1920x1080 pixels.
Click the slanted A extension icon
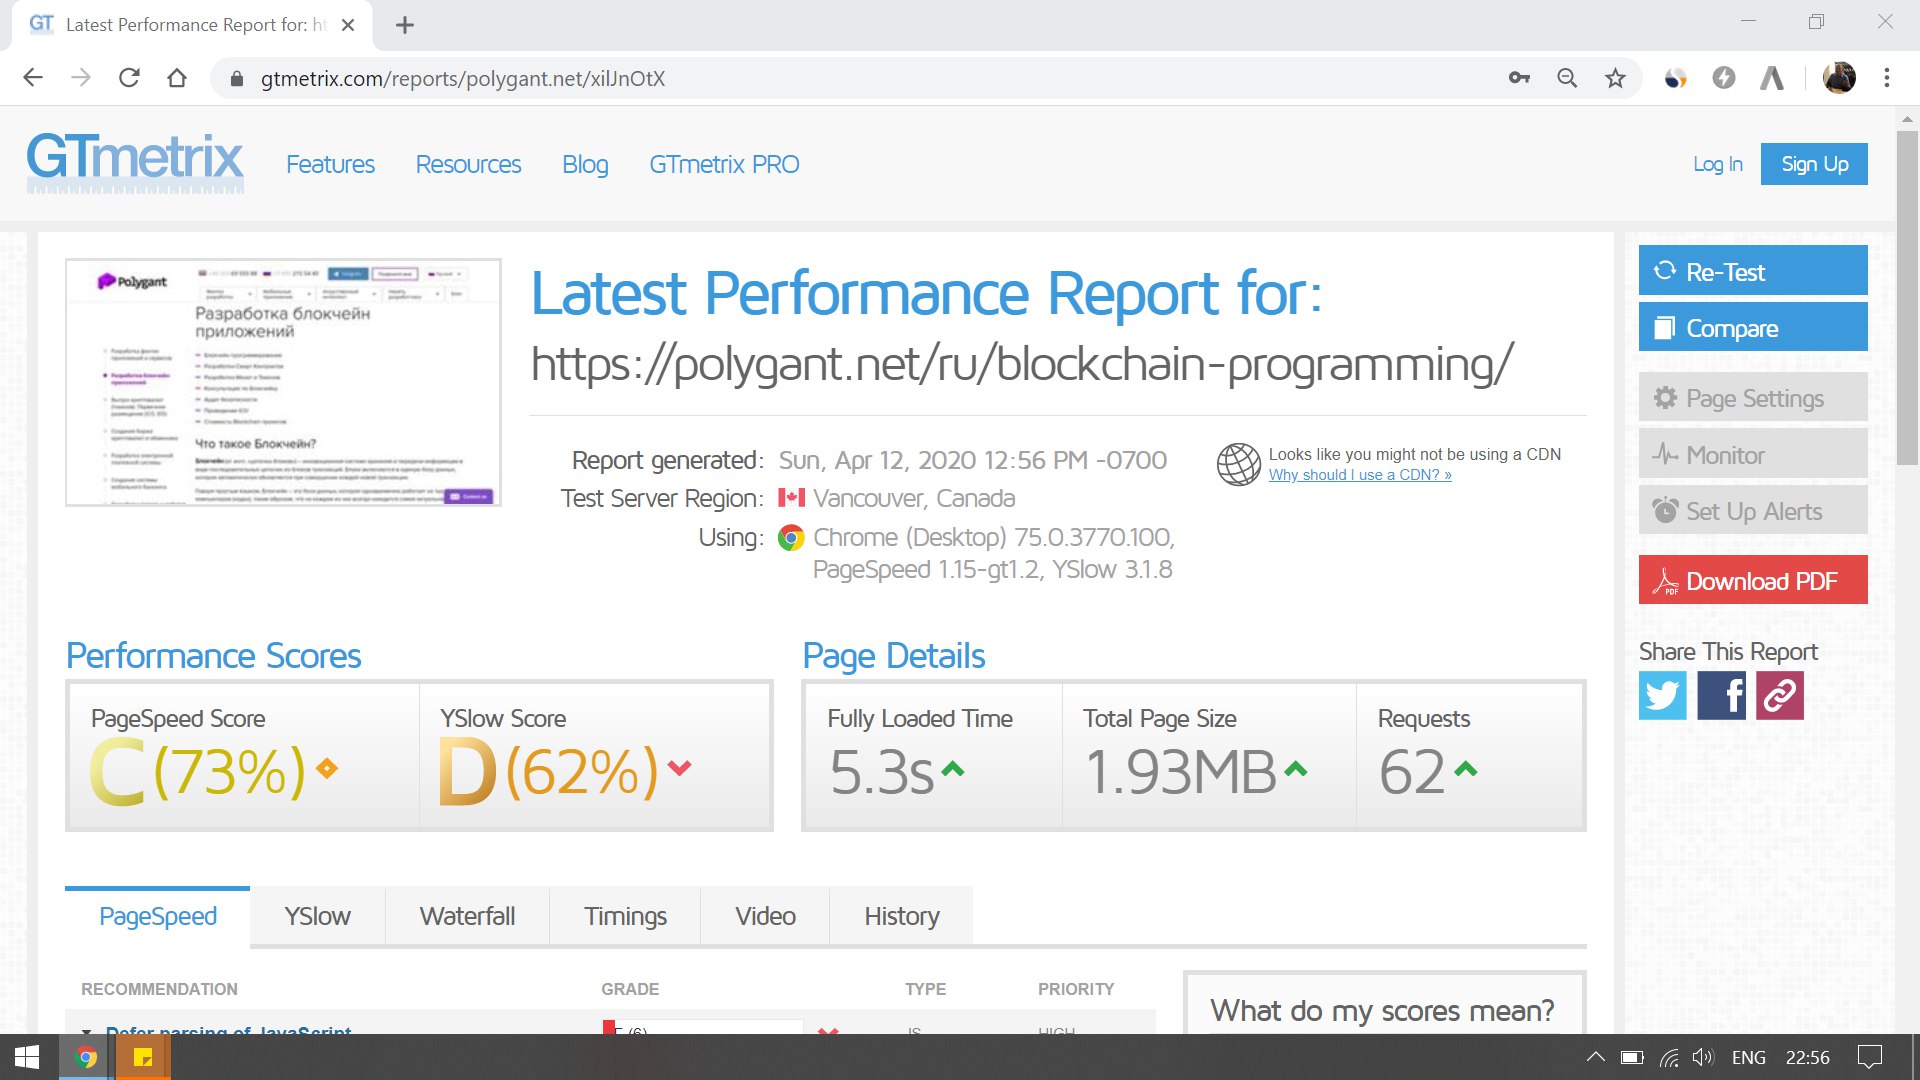(1772, 78)
